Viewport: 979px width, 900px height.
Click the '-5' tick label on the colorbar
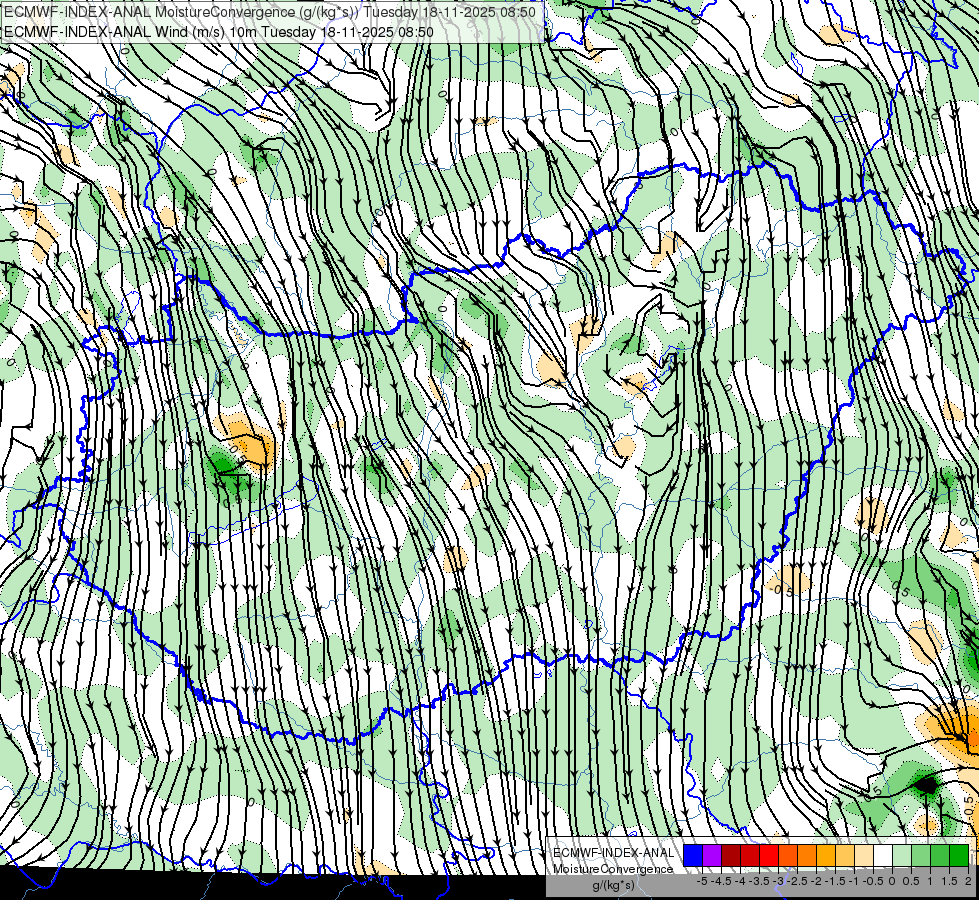(702, 881)
